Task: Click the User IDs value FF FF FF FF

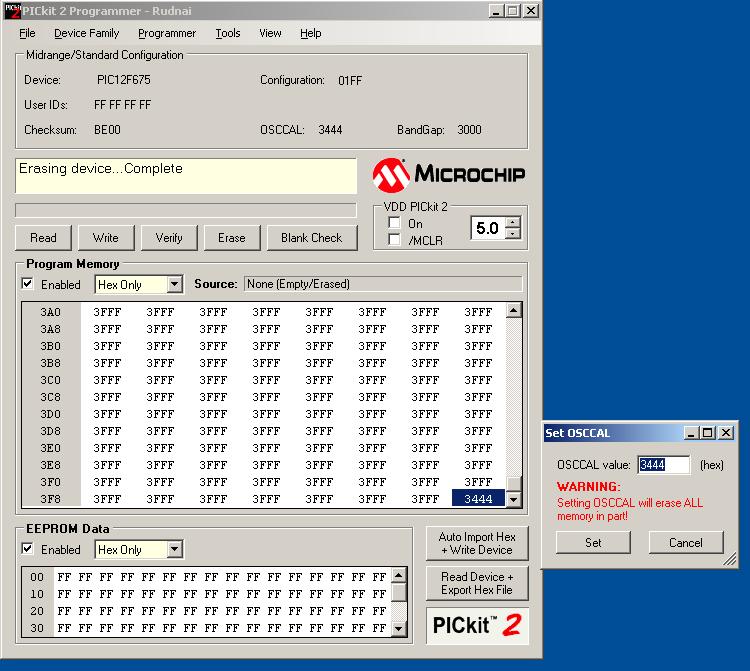Action: (x=122, y=105)
